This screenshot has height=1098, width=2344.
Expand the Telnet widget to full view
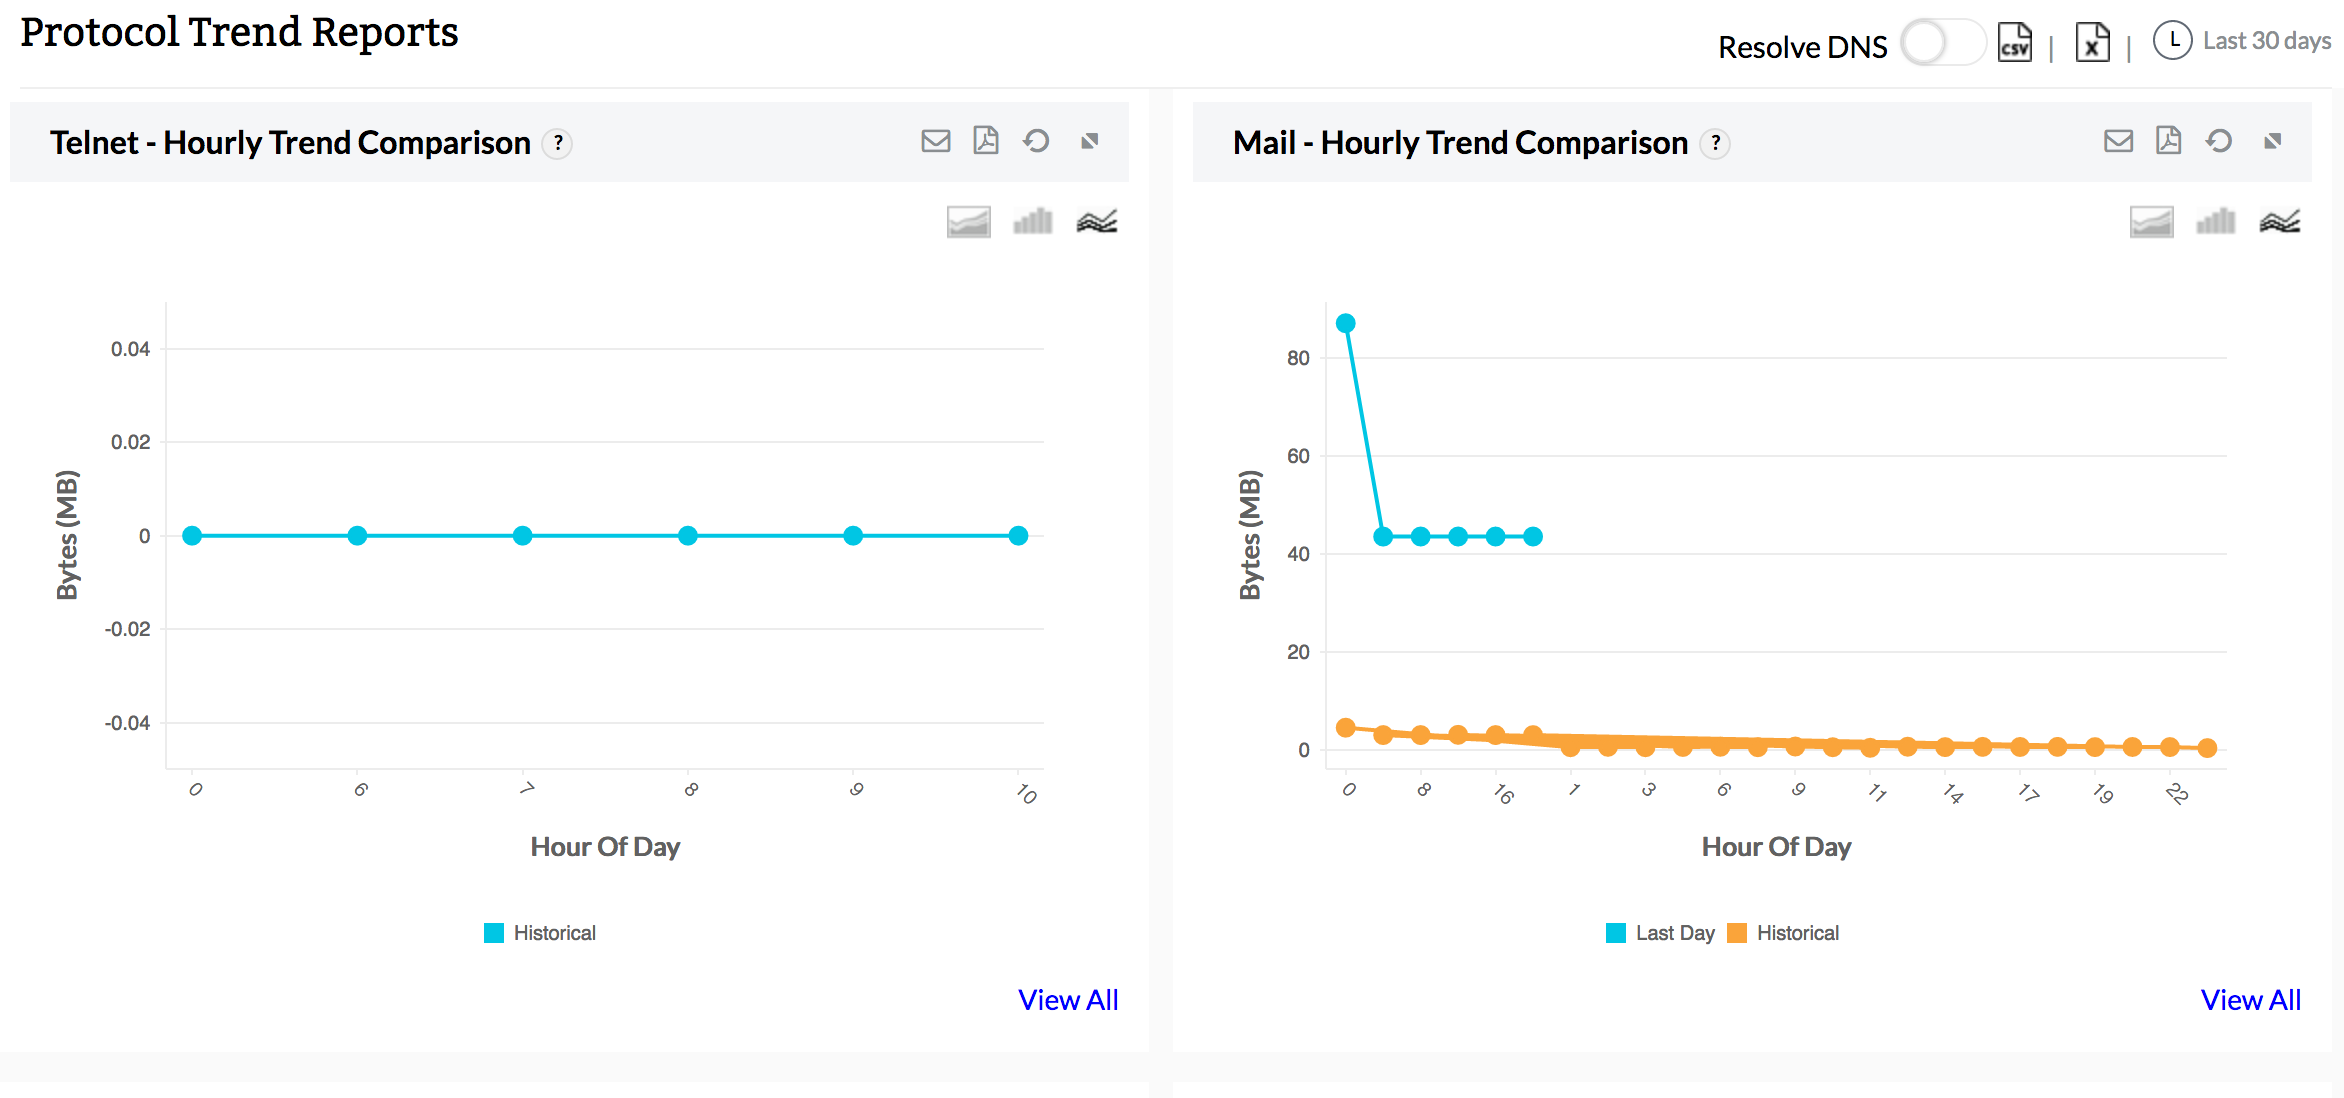(x=1090, y=141)
